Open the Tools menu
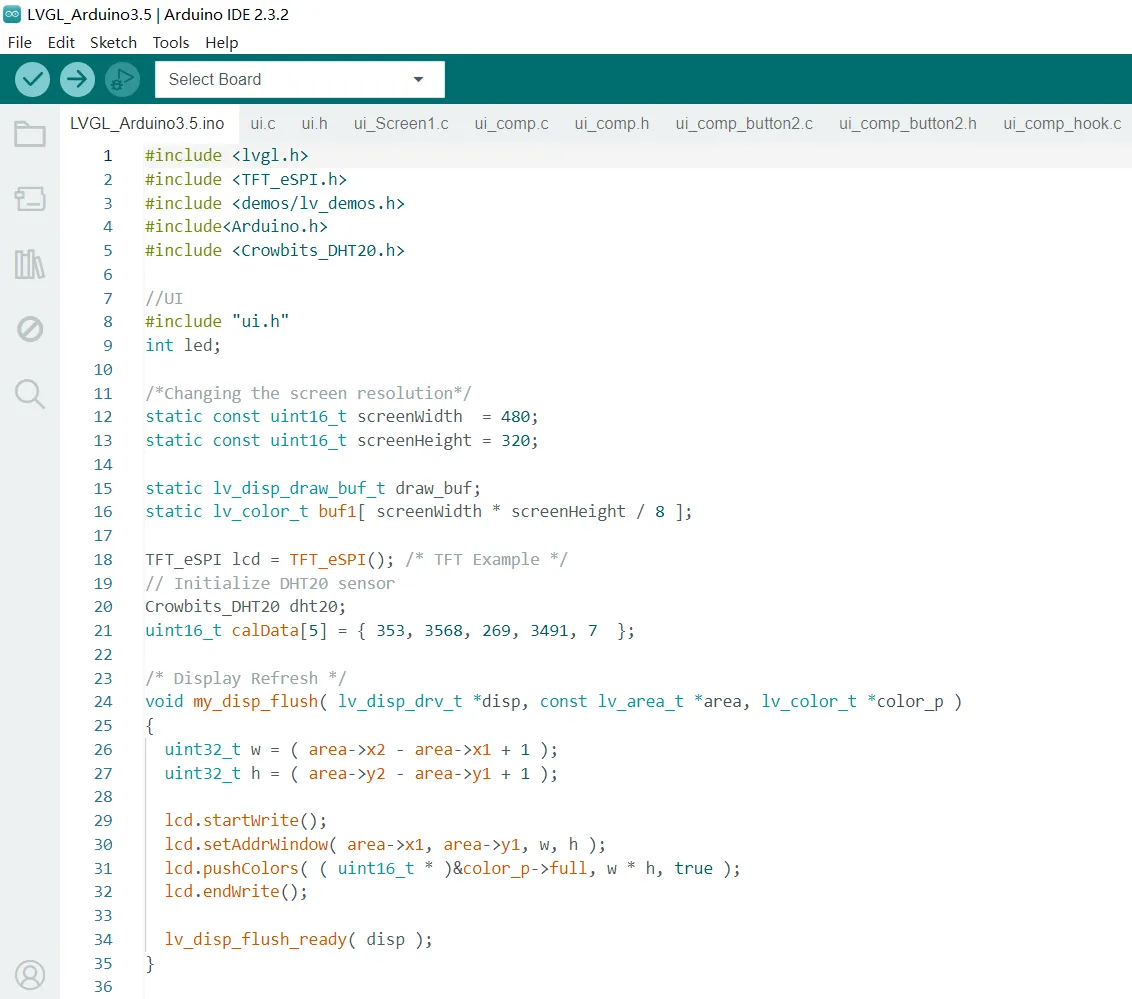The image size is (1132, 999). (x=171, y=42)
